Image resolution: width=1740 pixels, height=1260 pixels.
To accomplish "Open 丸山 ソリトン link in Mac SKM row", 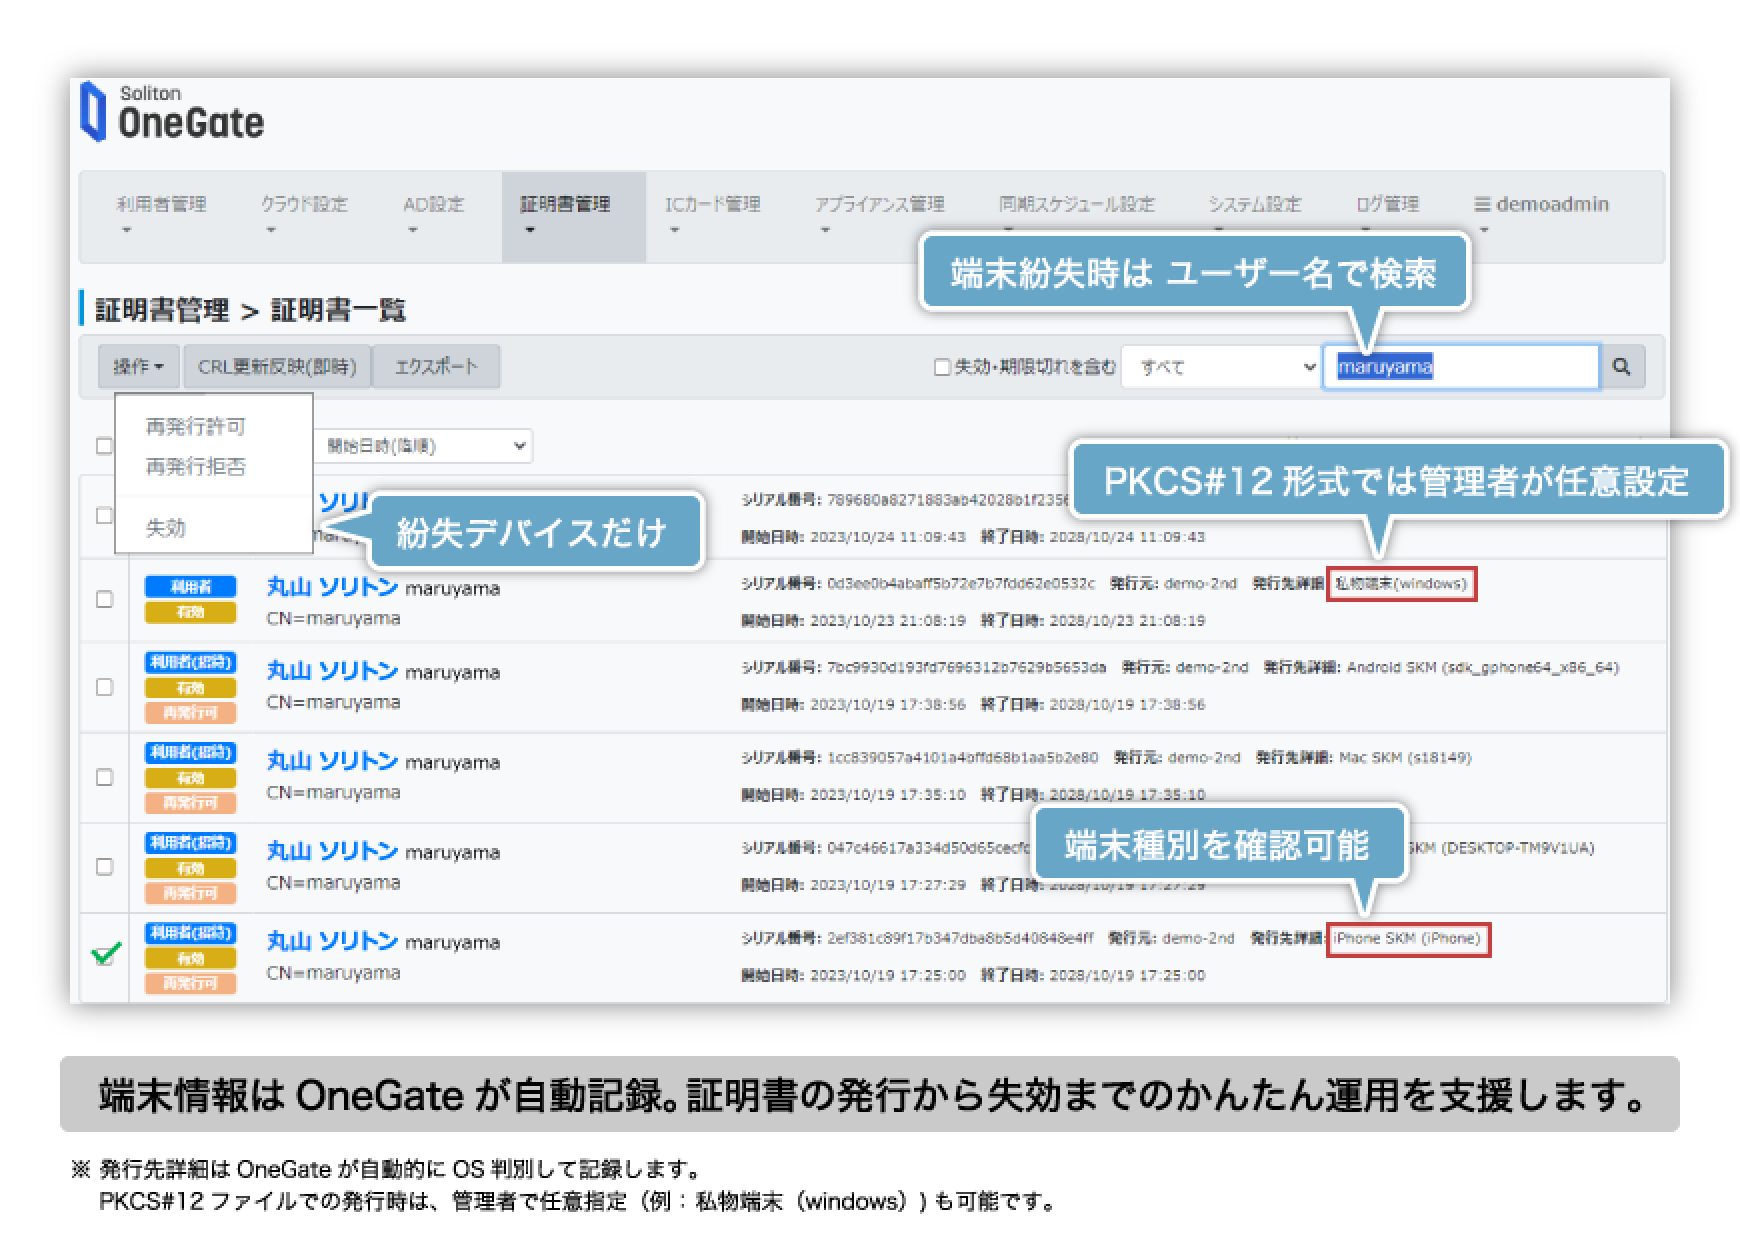I will point(332,761).
